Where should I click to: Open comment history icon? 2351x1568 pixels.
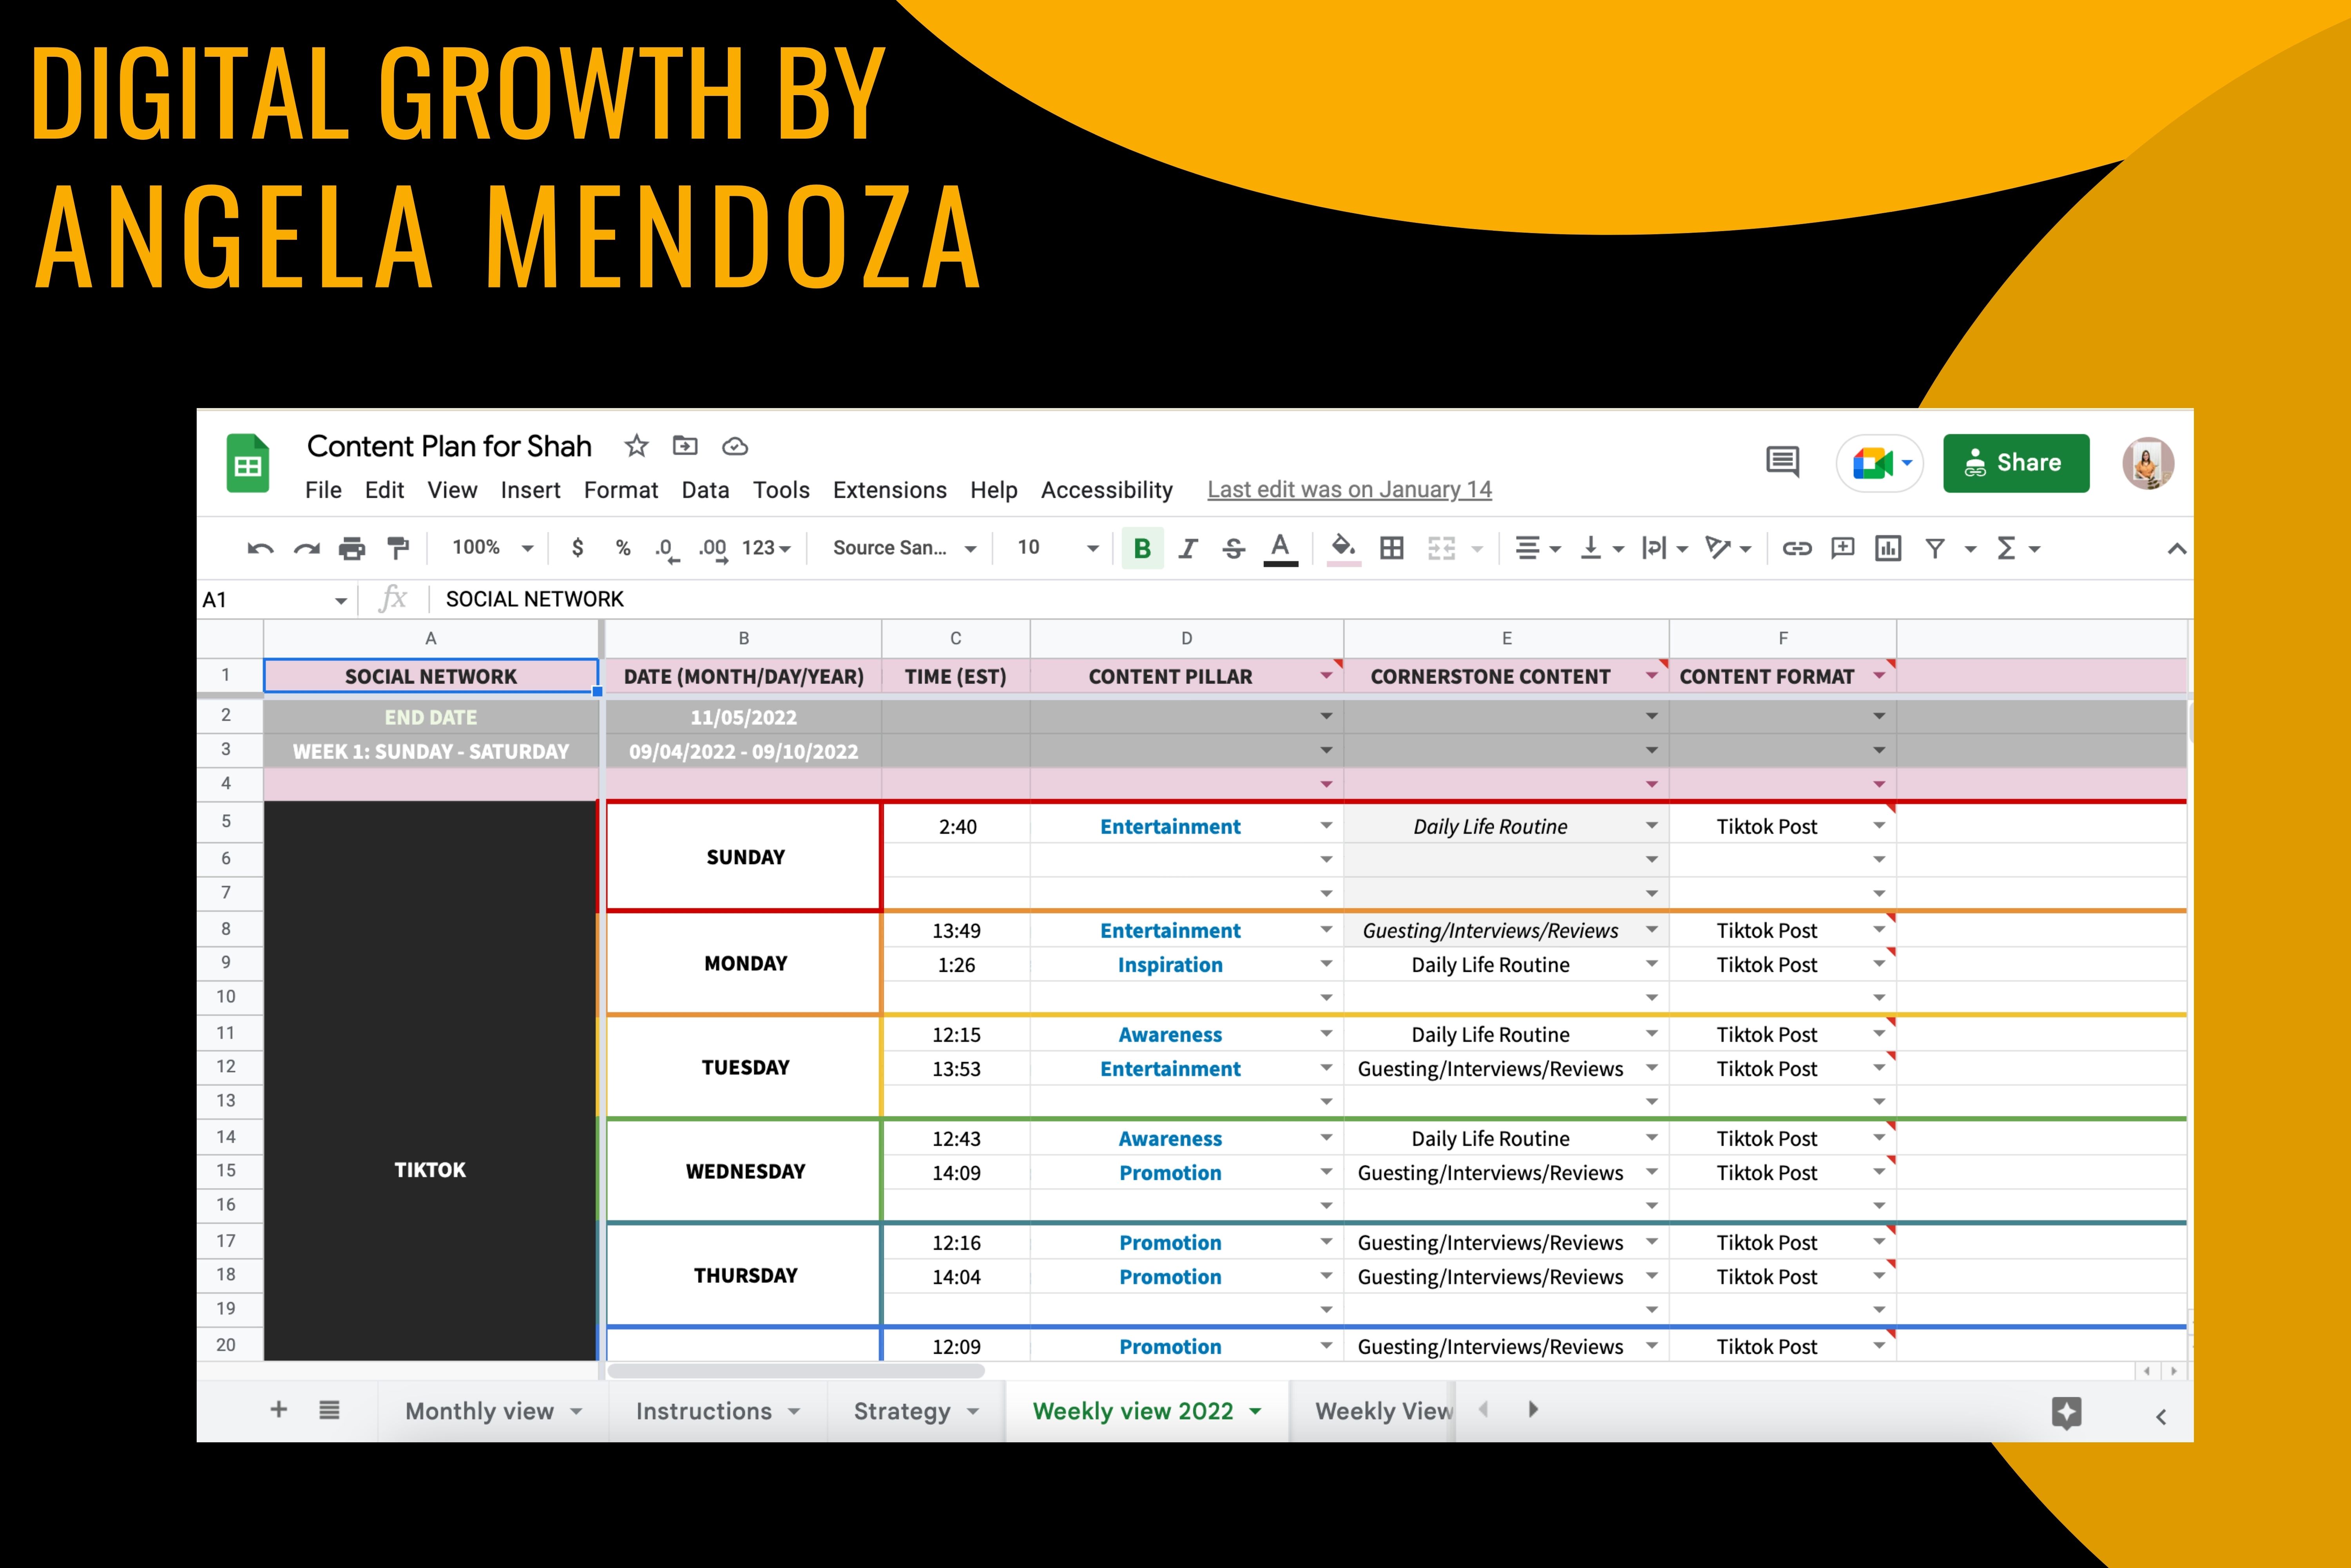(1782, 462)
